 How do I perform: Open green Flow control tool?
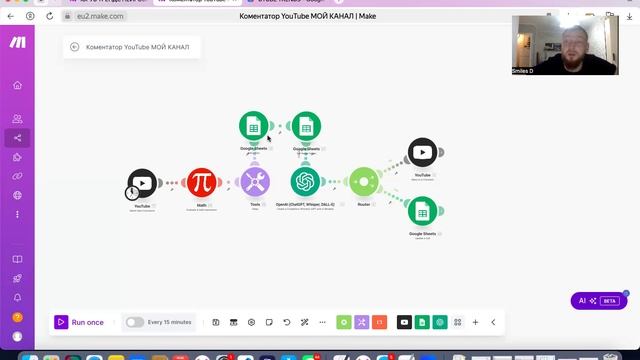(344, 322)
